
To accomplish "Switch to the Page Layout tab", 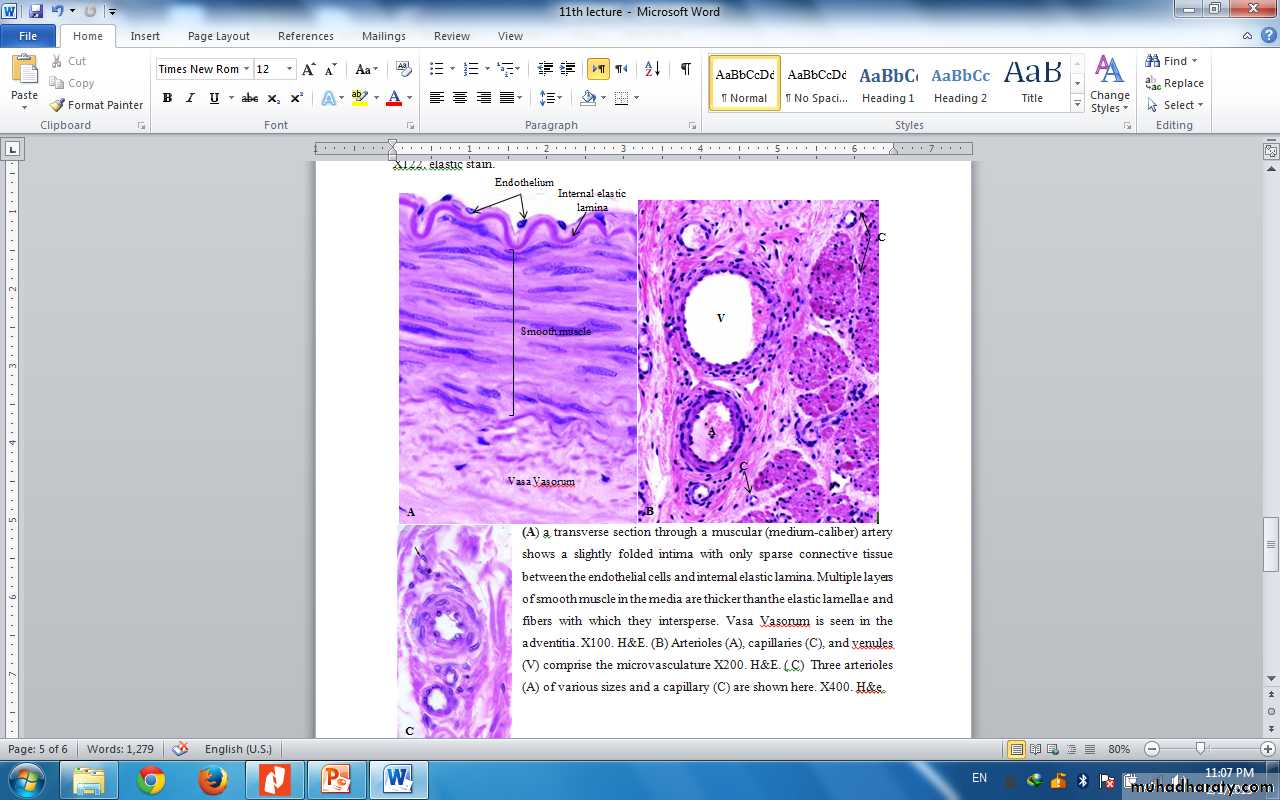I will (218, 36).
